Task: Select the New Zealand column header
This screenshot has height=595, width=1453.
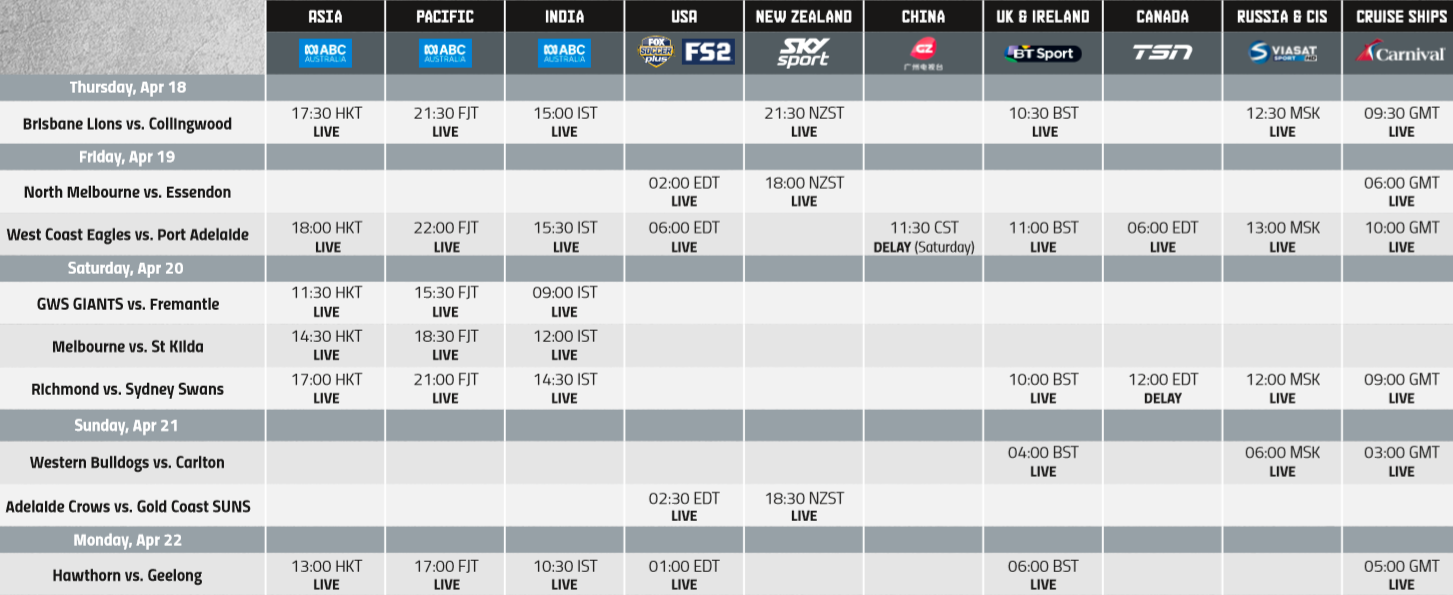Action: 804,16
